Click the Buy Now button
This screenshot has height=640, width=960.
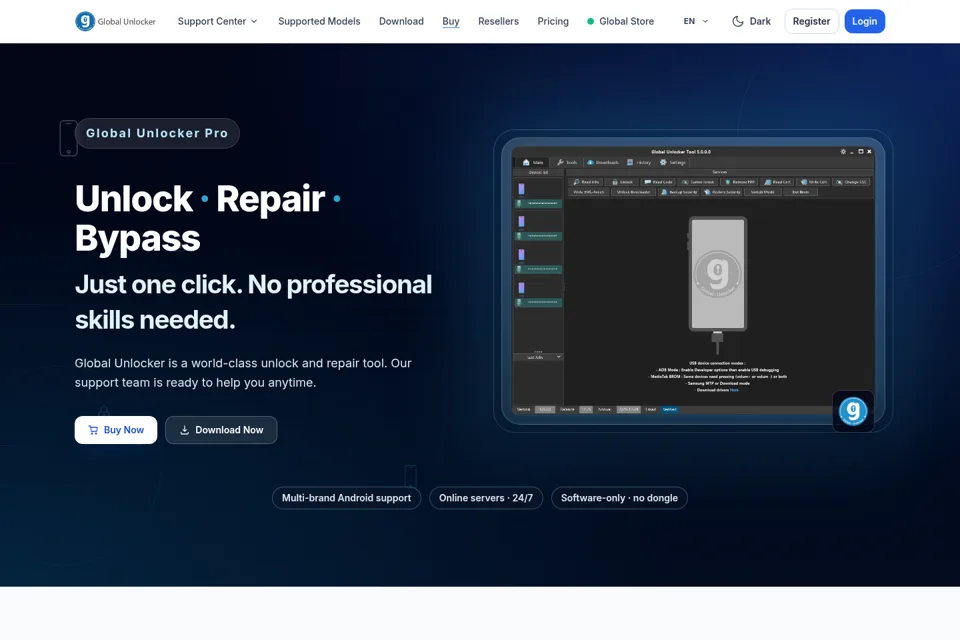pyautogui.click(x=116, y=430)
